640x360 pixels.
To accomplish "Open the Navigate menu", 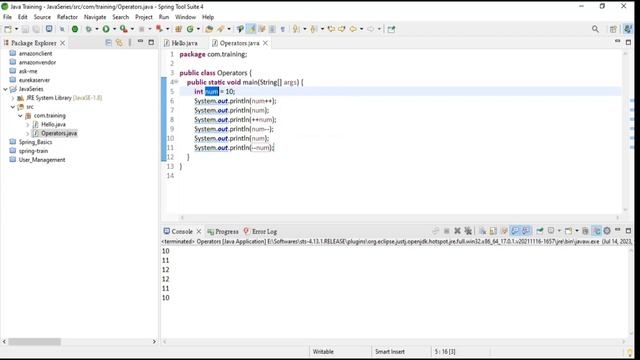I will tap(95, 17).
